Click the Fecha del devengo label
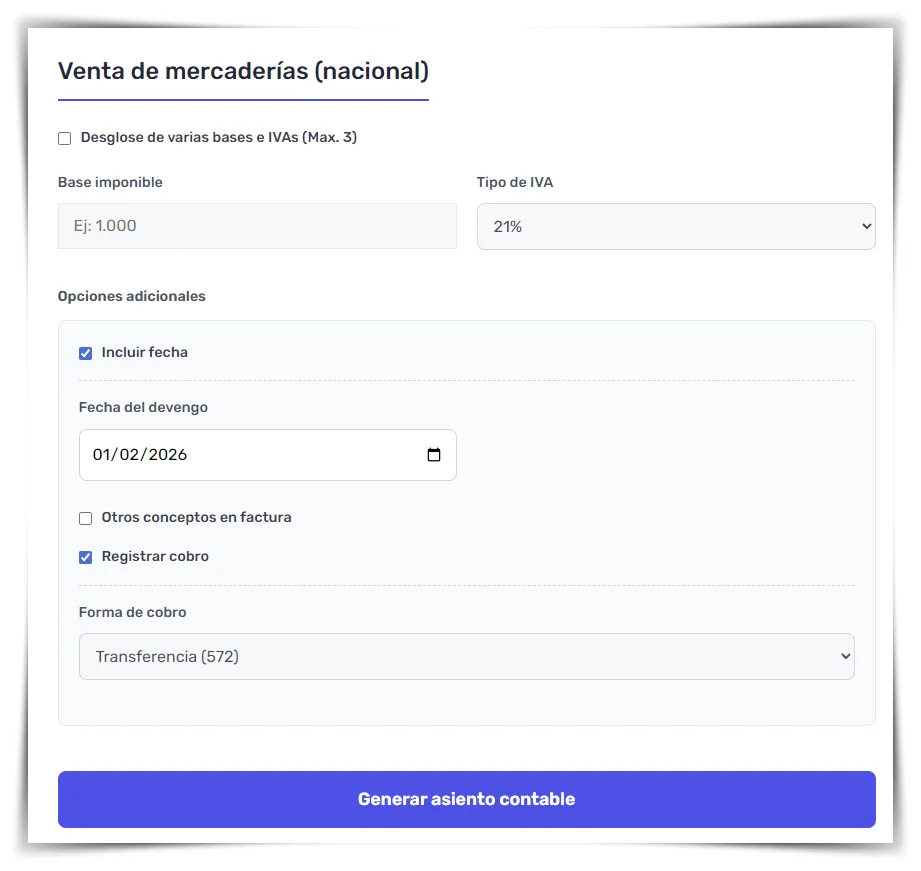The image size is (921, 871). coord(143,407)
